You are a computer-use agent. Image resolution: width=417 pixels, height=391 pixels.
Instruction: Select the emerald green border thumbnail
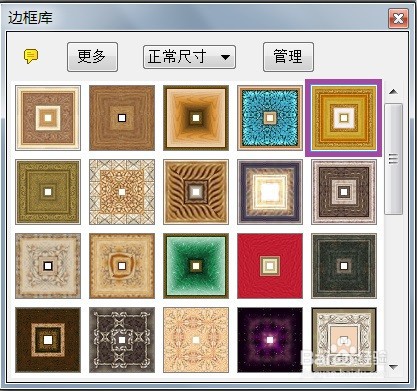point(196,266)
